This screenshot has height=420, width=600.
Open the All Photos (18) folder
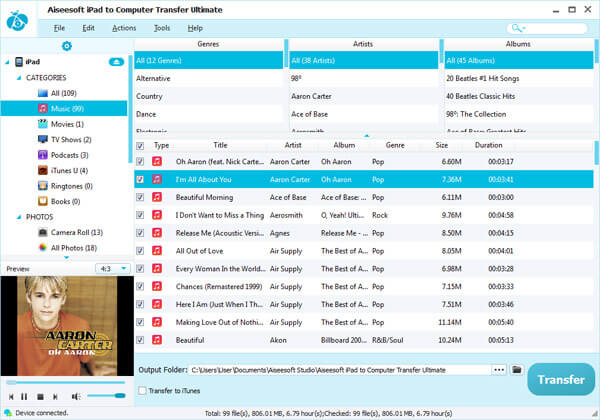[x=67, y=247]
